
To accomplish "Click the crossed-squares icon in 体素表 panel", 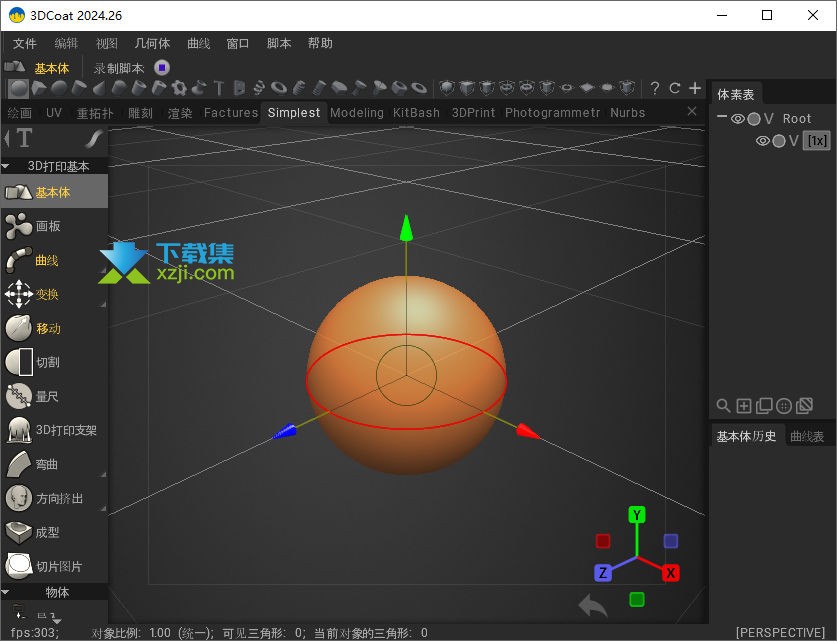I will 804,406.
